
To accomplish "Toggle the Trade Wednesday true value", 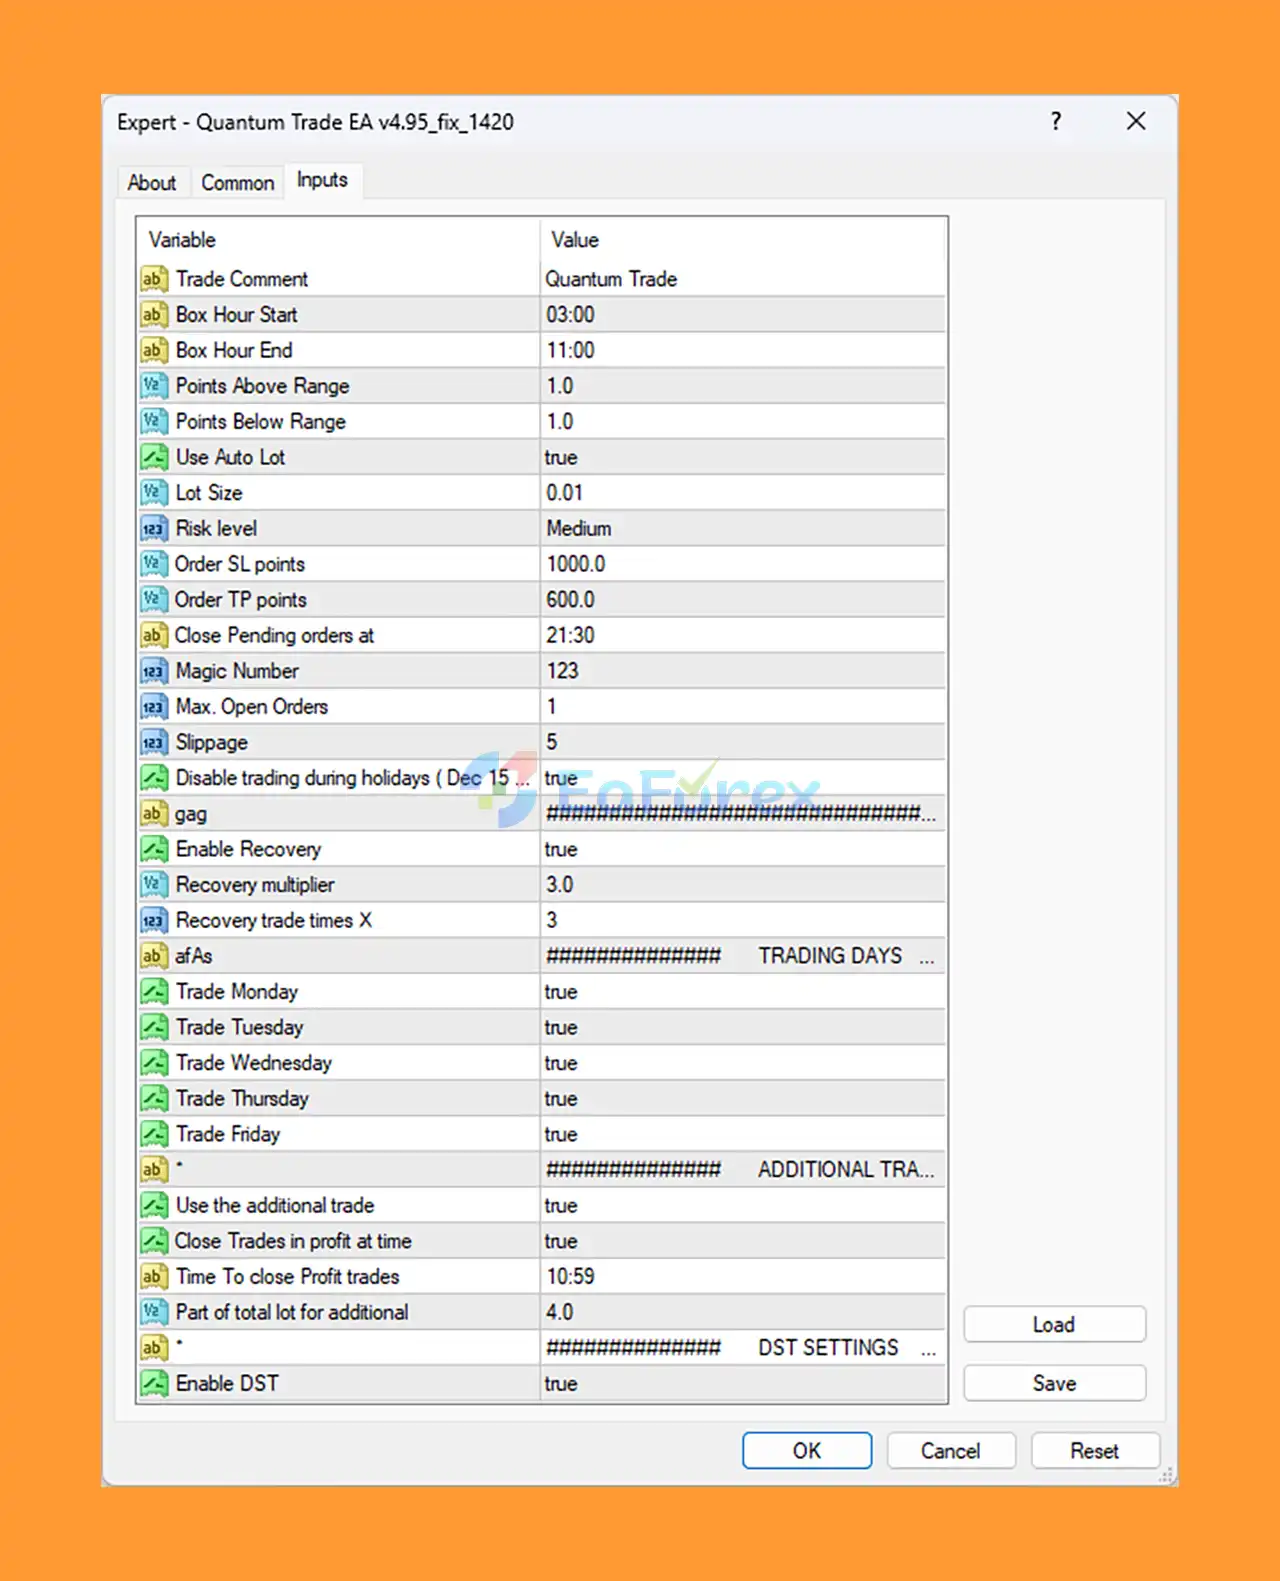I will [x=743, y=1063].
